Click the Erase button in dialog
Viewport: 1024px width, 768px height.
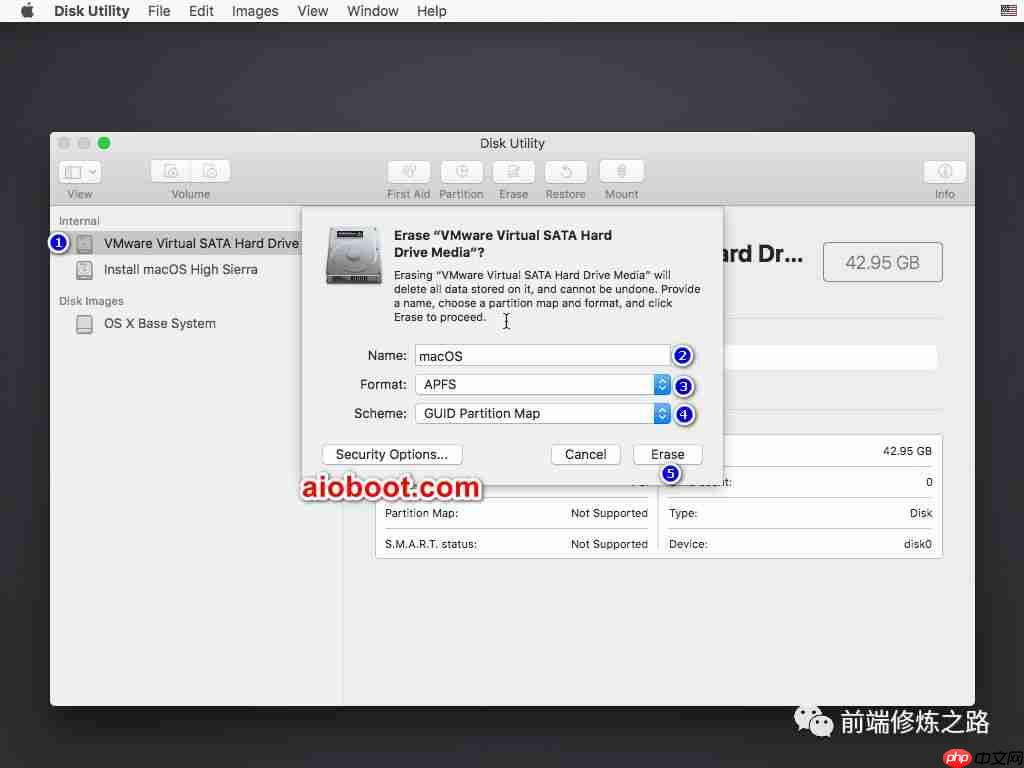667,455
